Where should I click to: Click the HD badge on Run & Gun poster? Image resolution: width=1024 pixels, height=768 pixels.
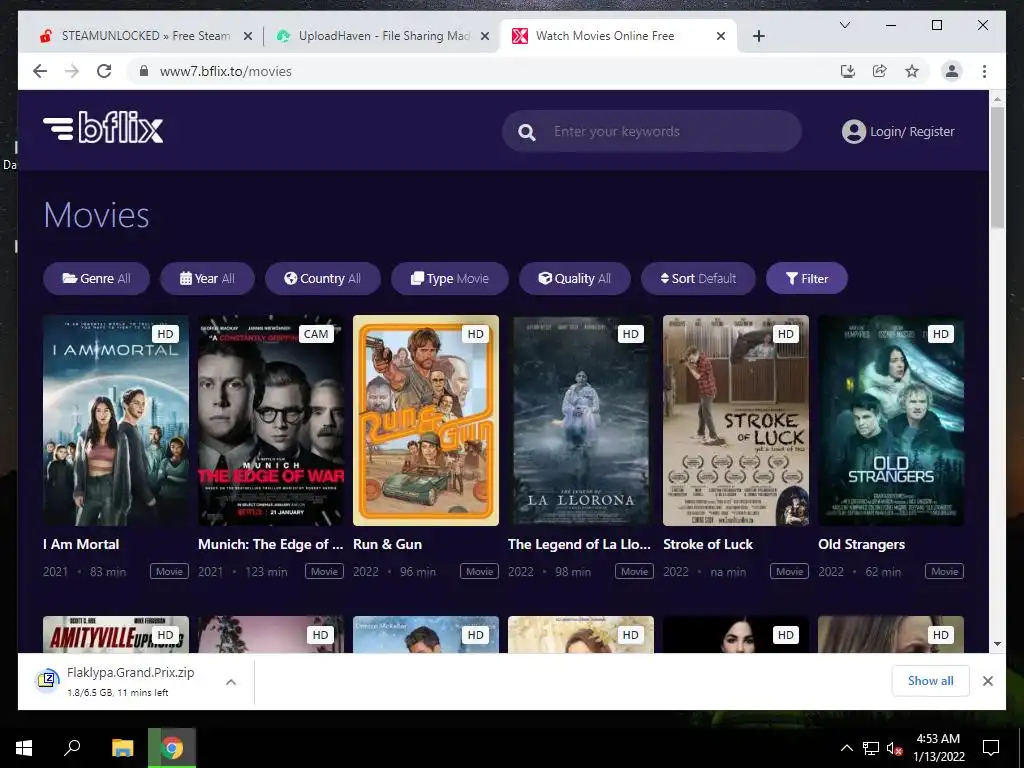[x=475, y=334]
